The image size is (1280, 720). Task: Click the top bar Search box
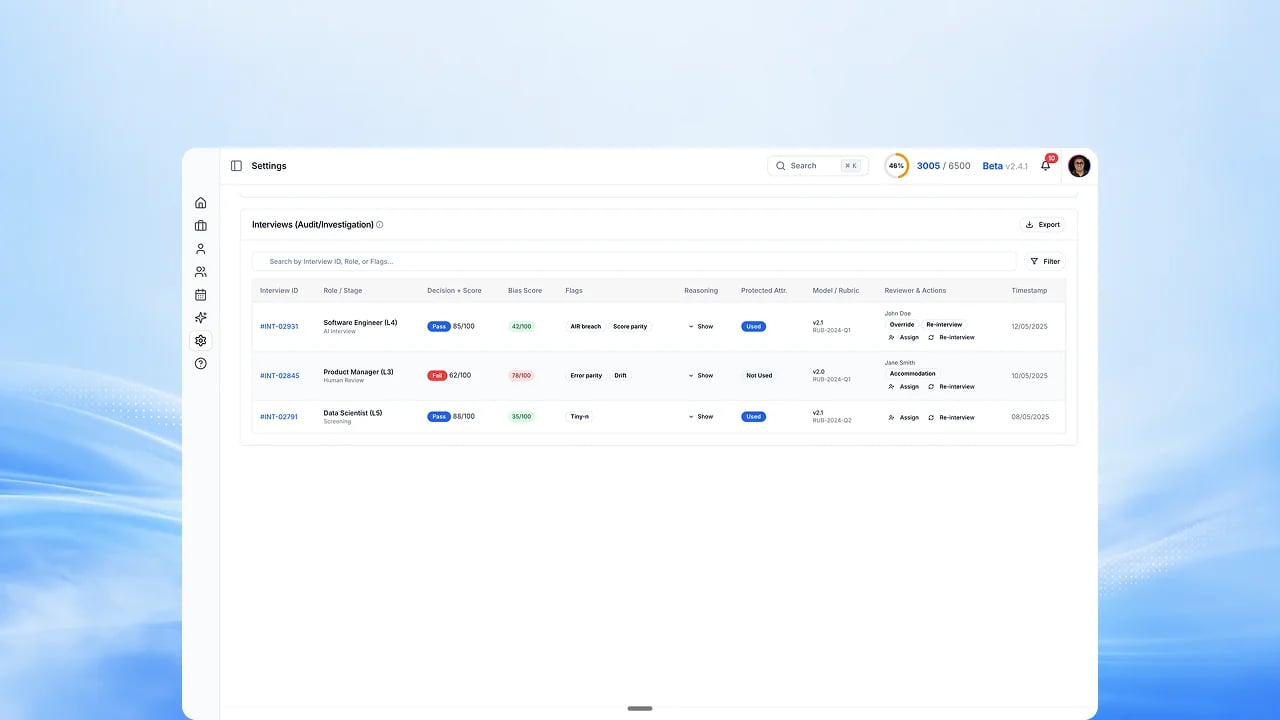tap(816, 166)
